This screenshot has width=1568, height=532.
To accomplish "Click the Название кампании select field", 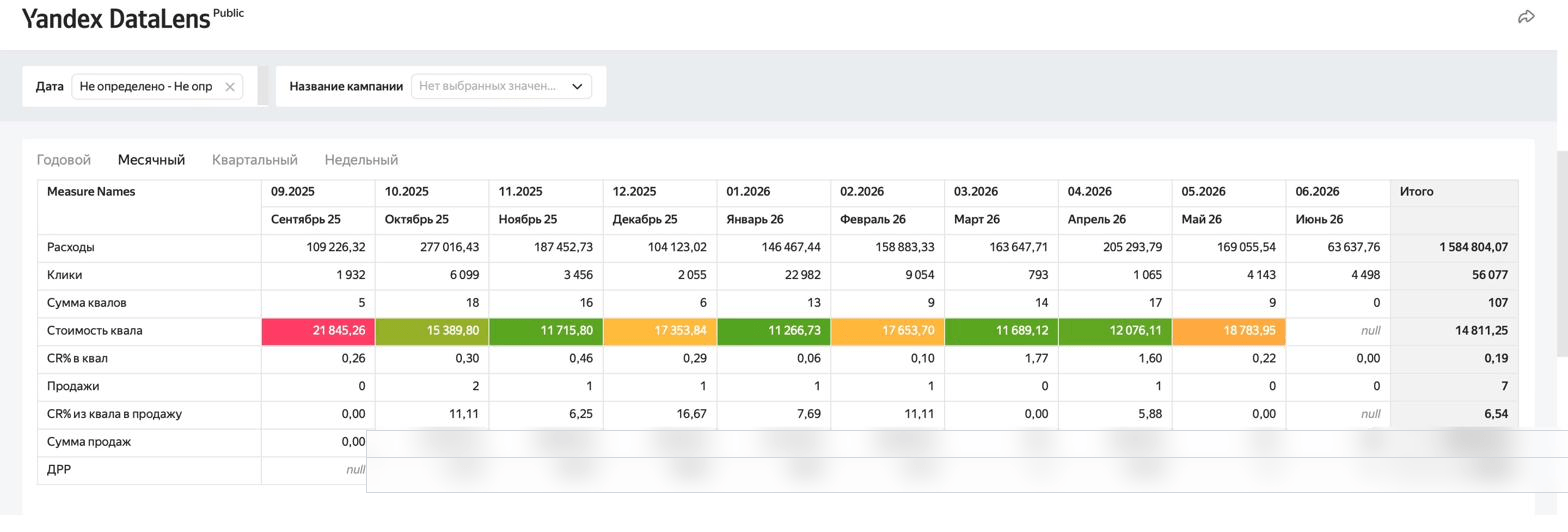I will tap(501, 87).
